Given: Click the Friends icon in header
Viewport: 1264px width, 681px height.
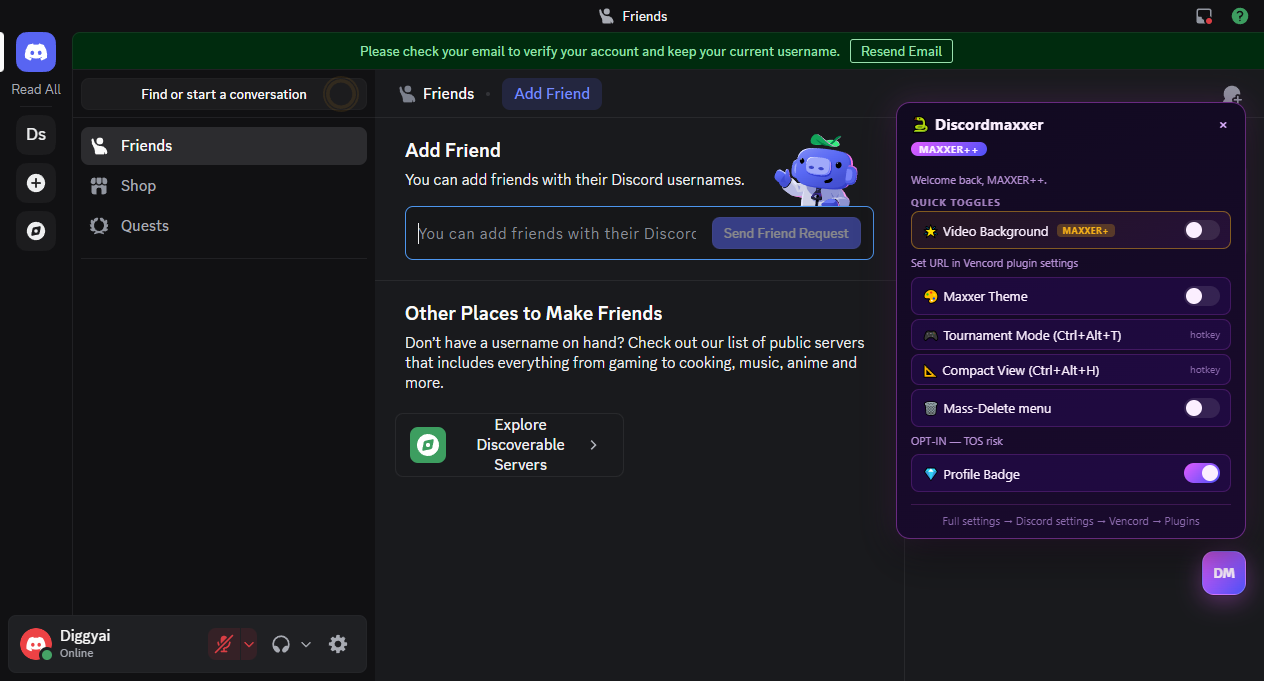Looking at the screenshot, I should [407, 94].
